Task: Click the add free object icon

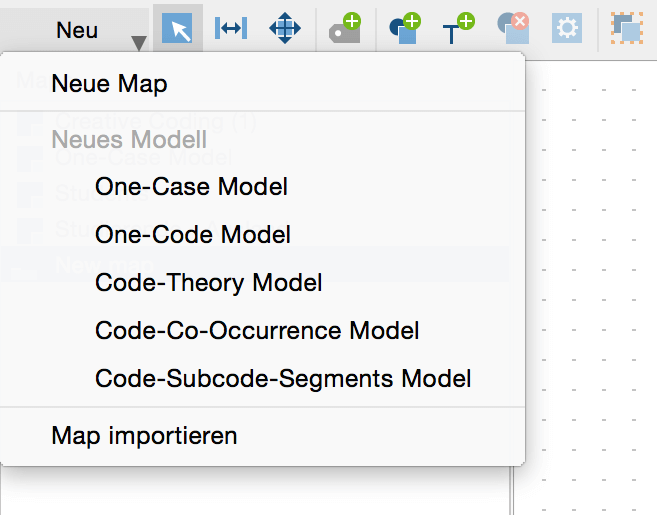Action: pyautogui.click(x=405, y=28)
